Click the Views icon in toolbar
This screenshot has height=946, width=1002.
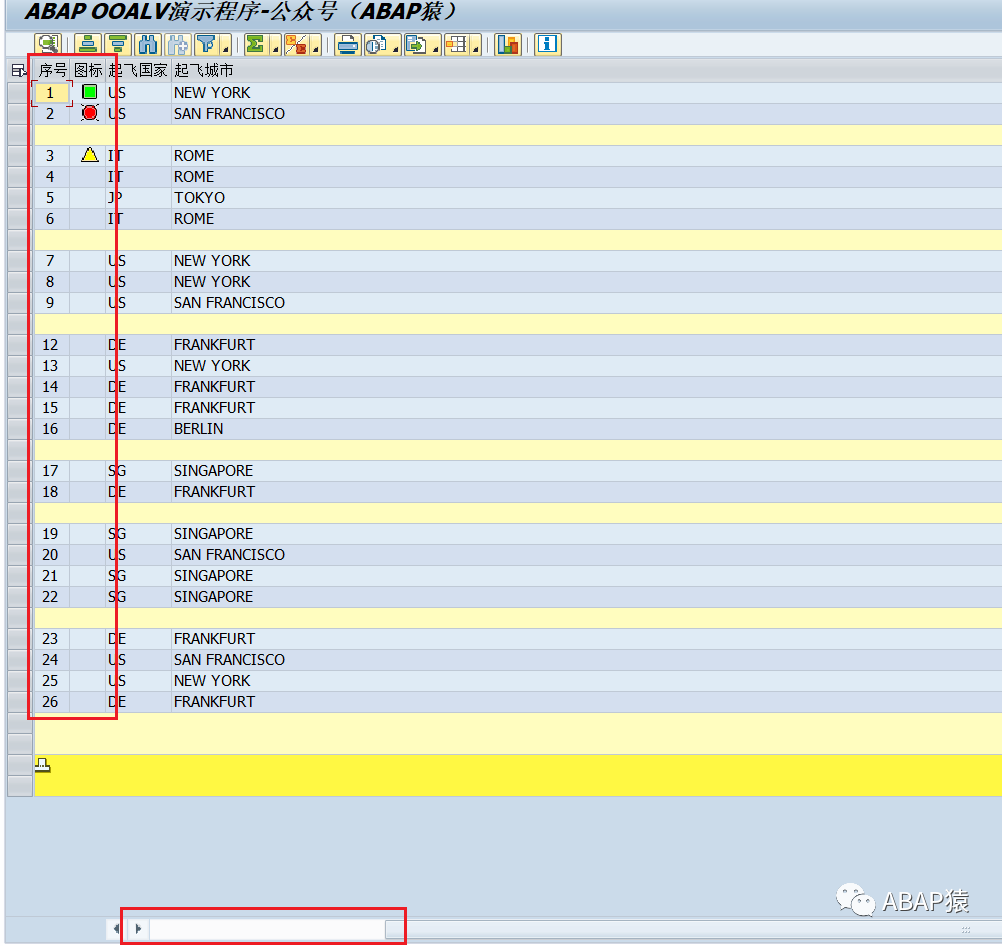(x=377, y=45)
